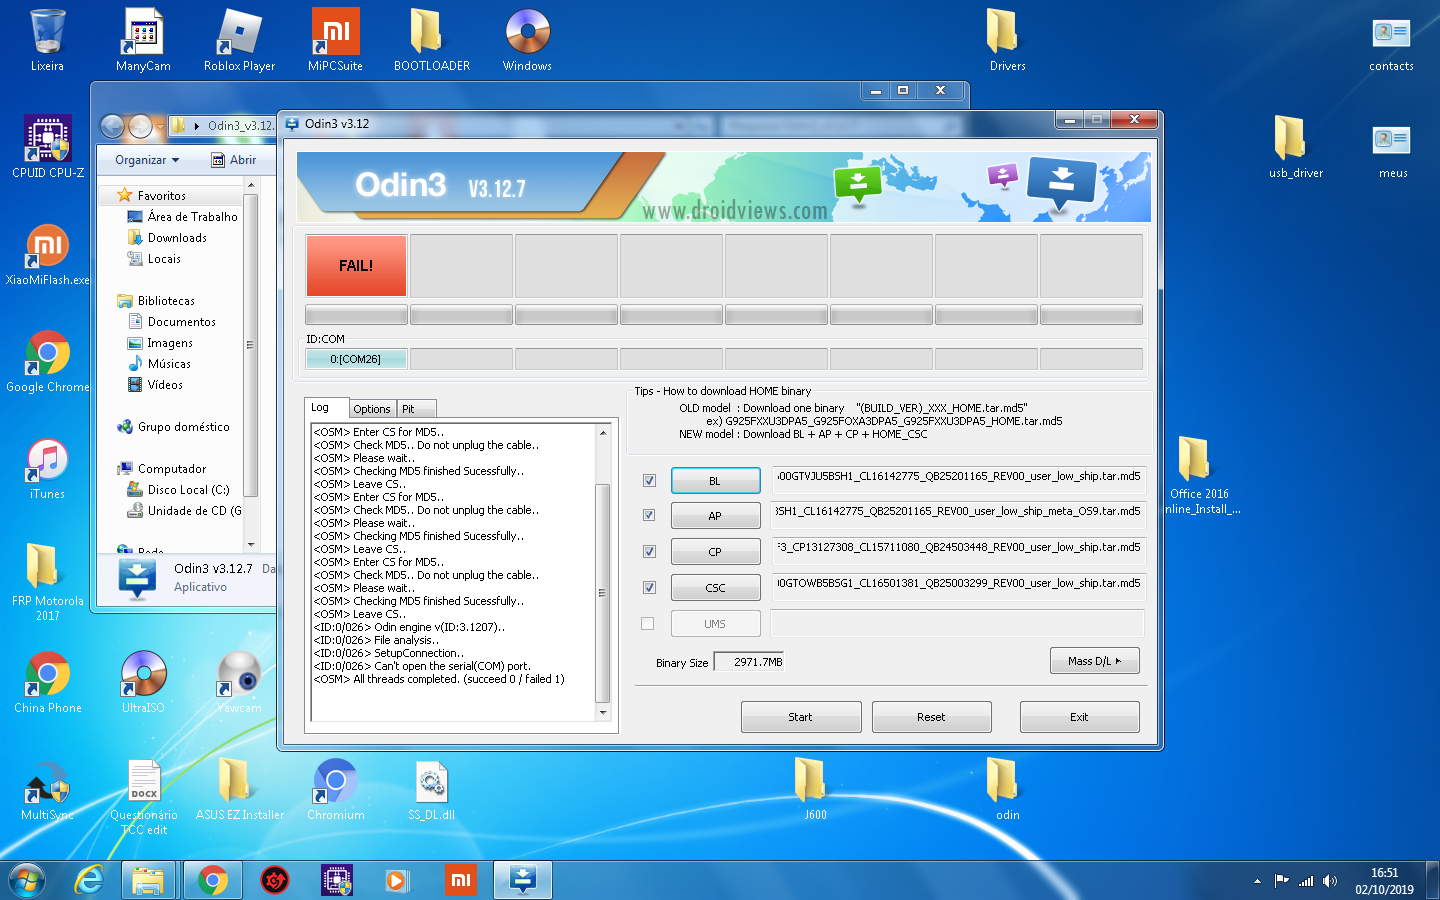Click the Exit button in Odin
The height and width of the screenshot is (900, 1440).
pos(1079,717)
